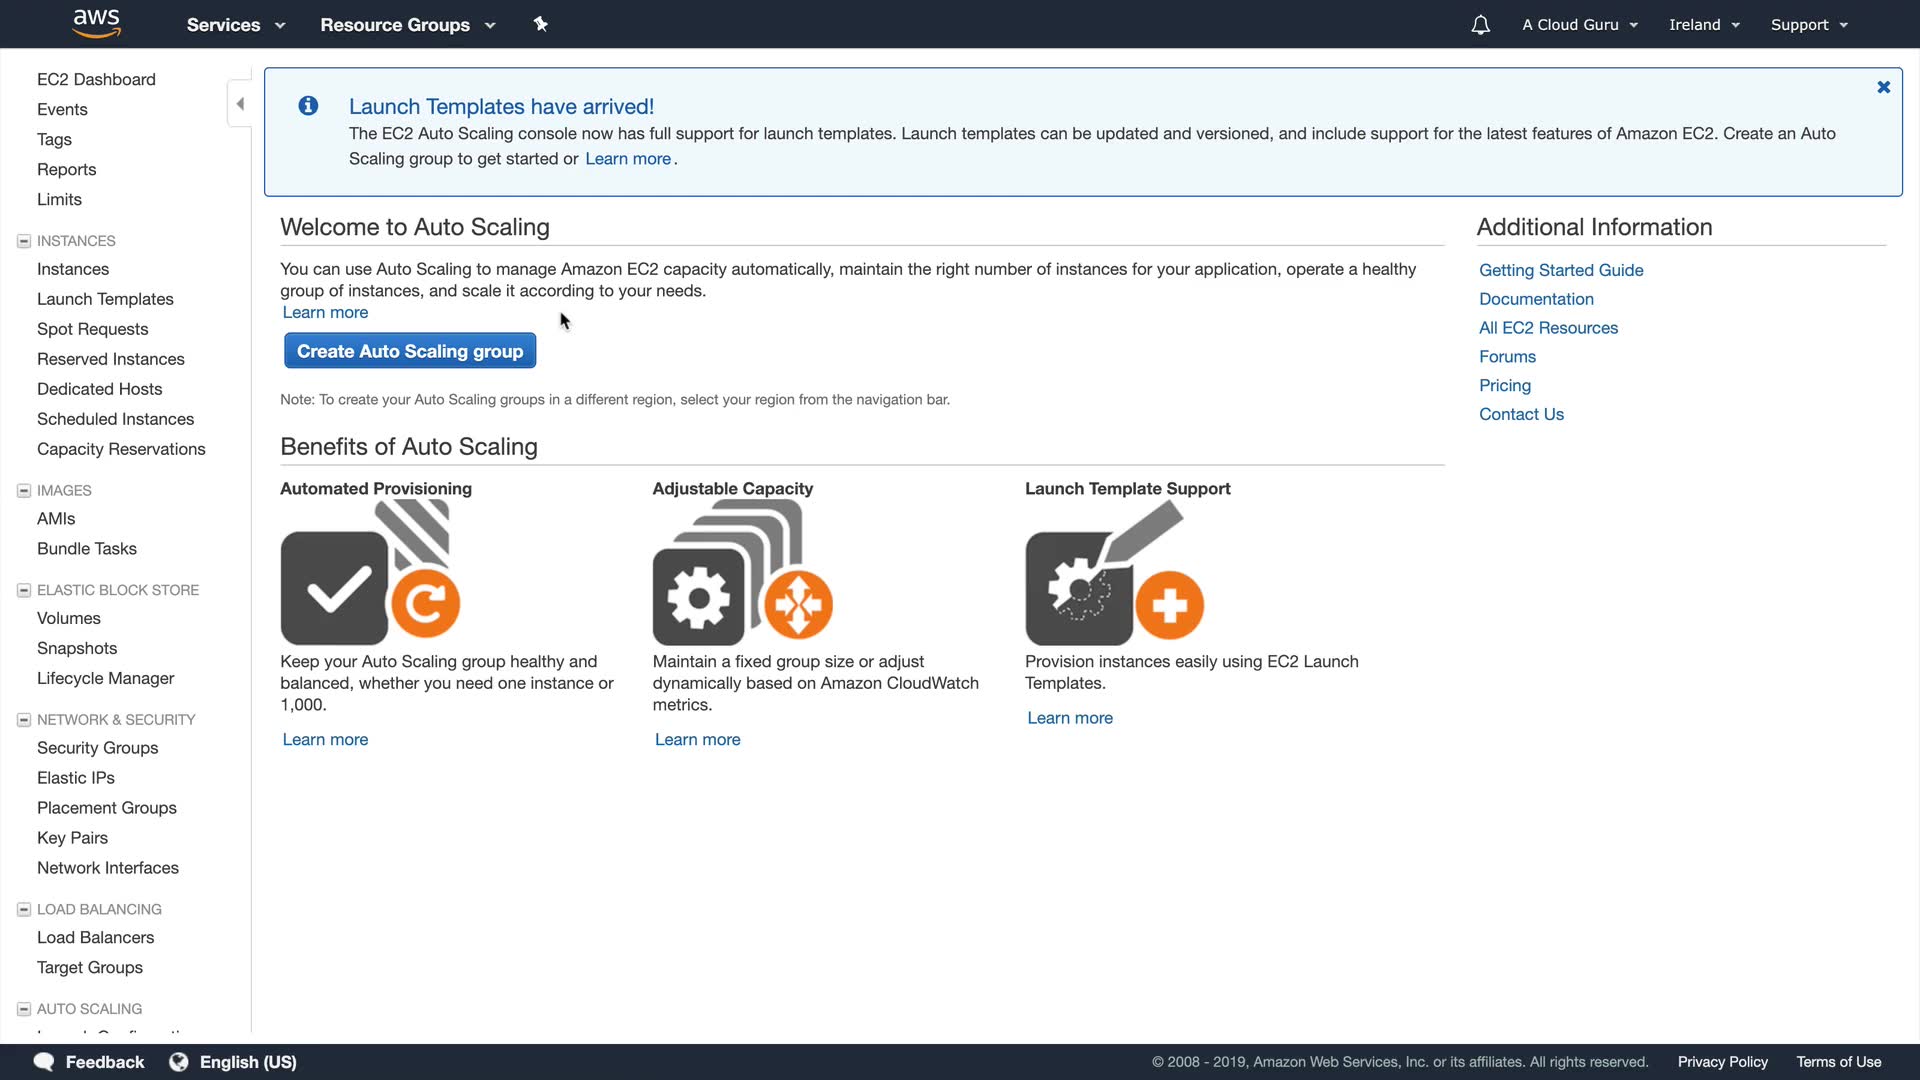Open the Ireland region dropdown
Image resolution: width=1920 pixels, height=1080 pixels.
pyautogui.click(x=1704, y=25)
